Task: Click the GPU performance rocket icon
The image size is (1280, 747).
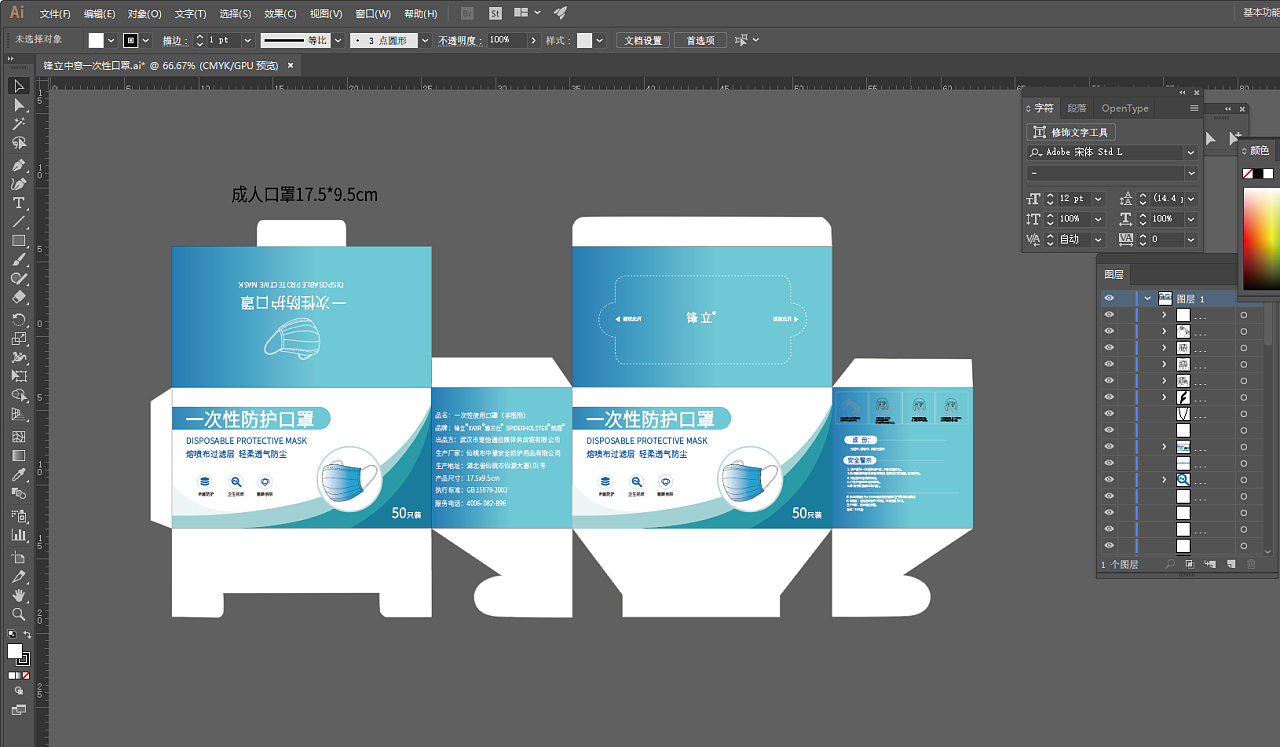Action: tap(560, 13)
